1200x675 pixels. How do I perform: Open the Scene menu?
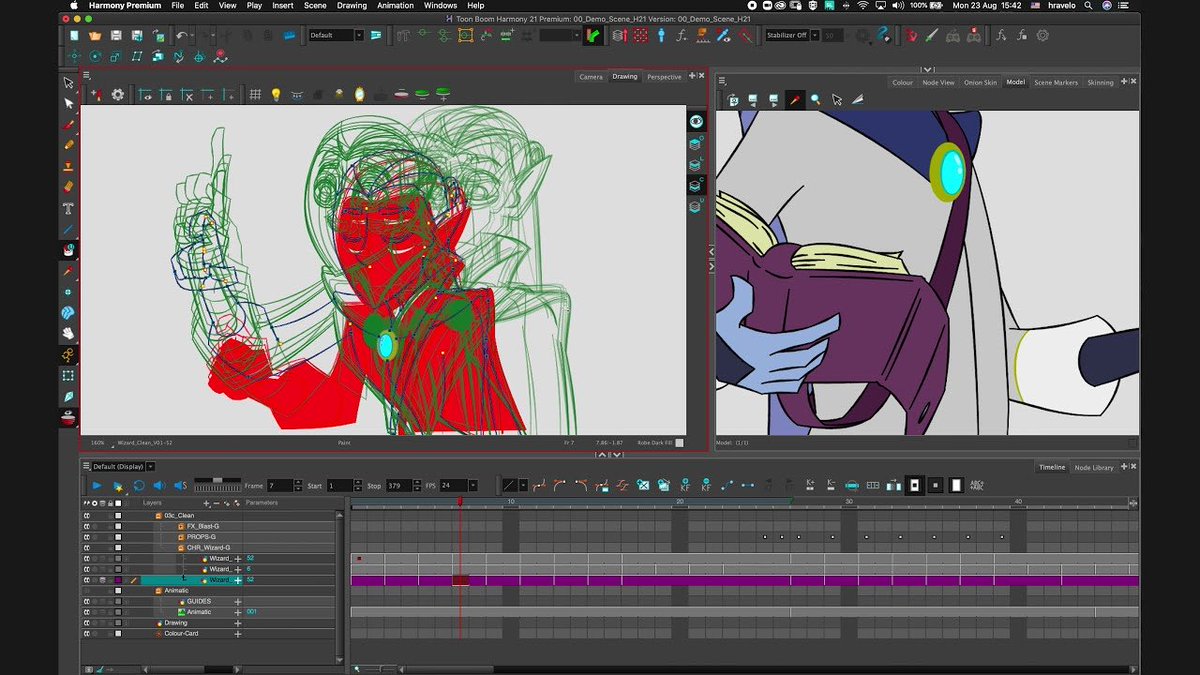[315, 5]
